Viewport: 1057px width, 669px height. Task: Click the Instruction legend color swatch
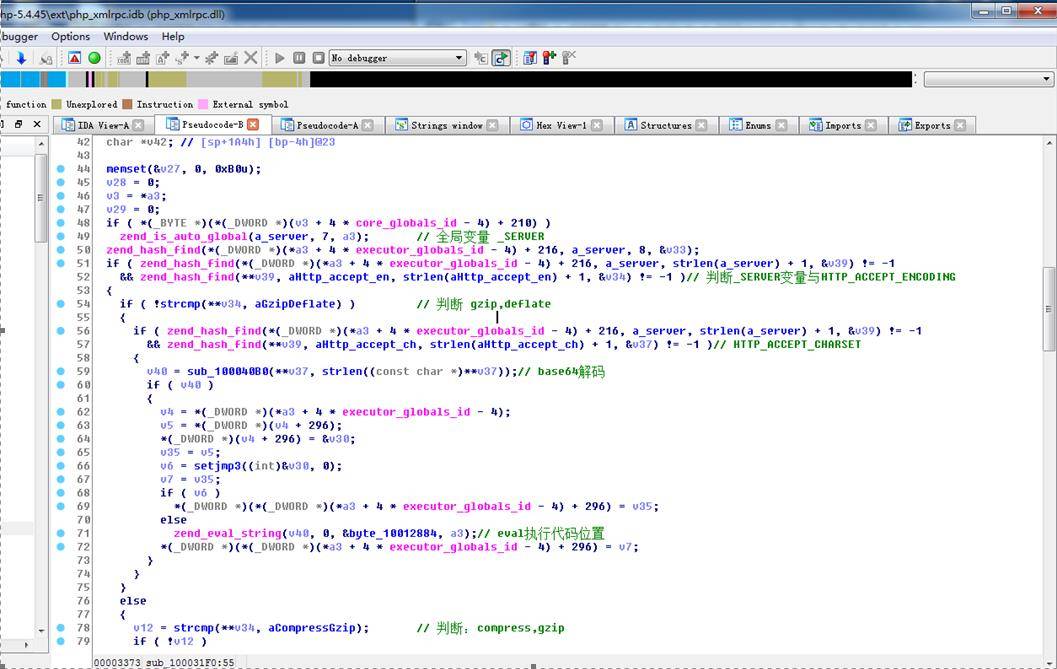127,105
